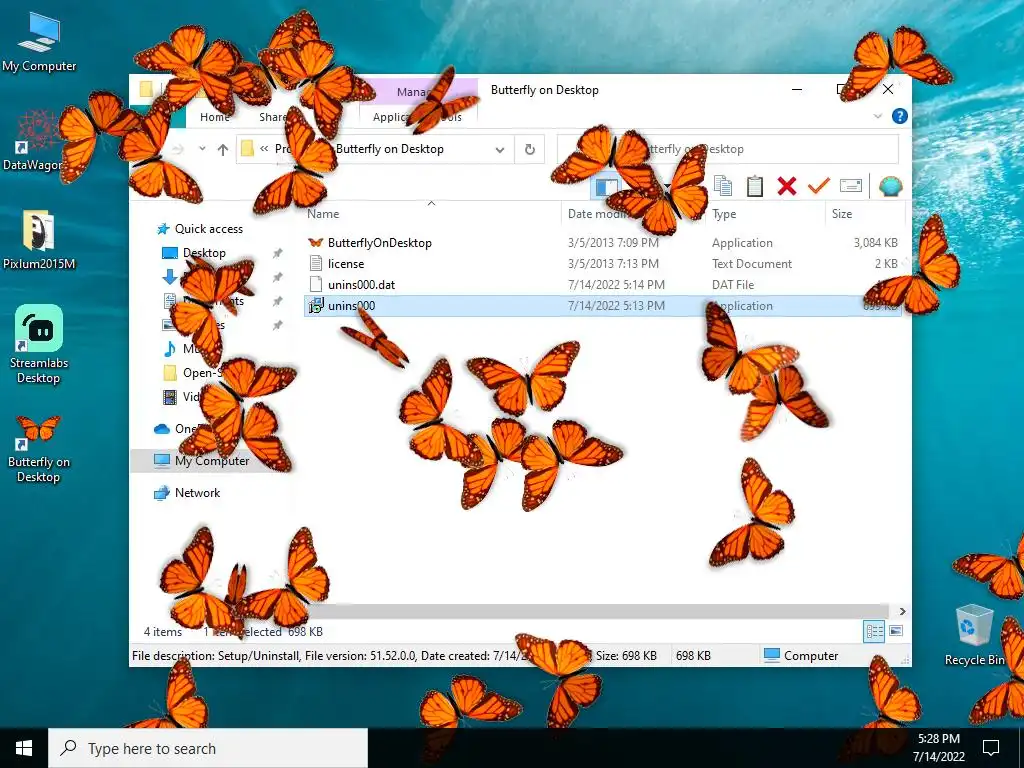Select My Computer in navigation pane
The width and height of the screenshot is (1024, 768).
point(212,460)
